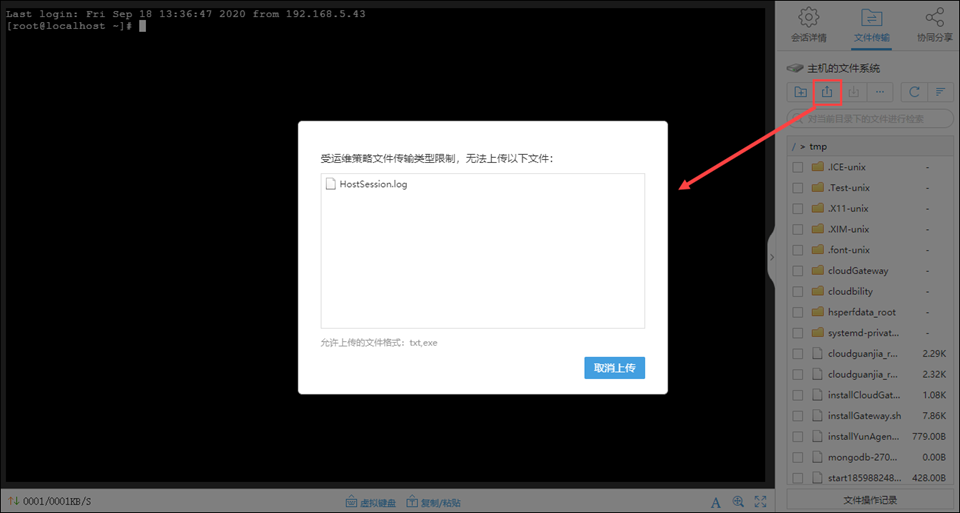Click the 取消上传 button
Screen dimensions: 960x513
[x=614, y=367]
